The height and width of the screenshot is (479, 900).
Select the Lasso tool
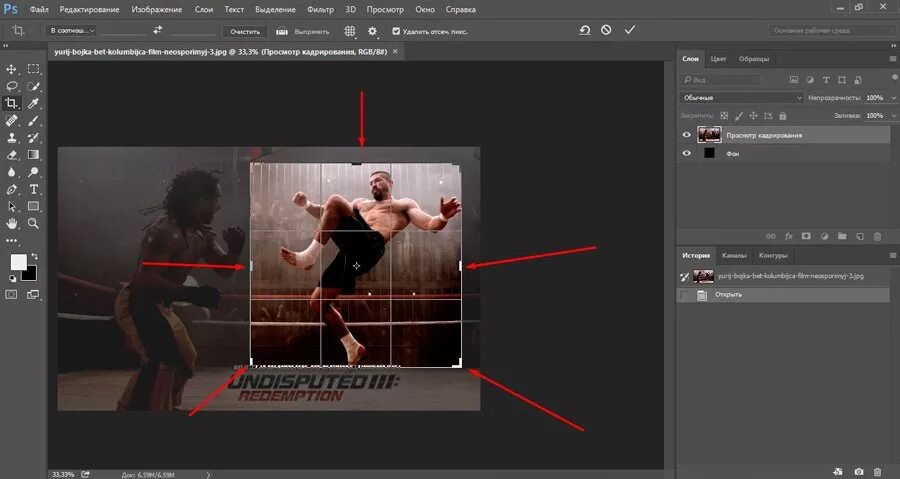11,87
